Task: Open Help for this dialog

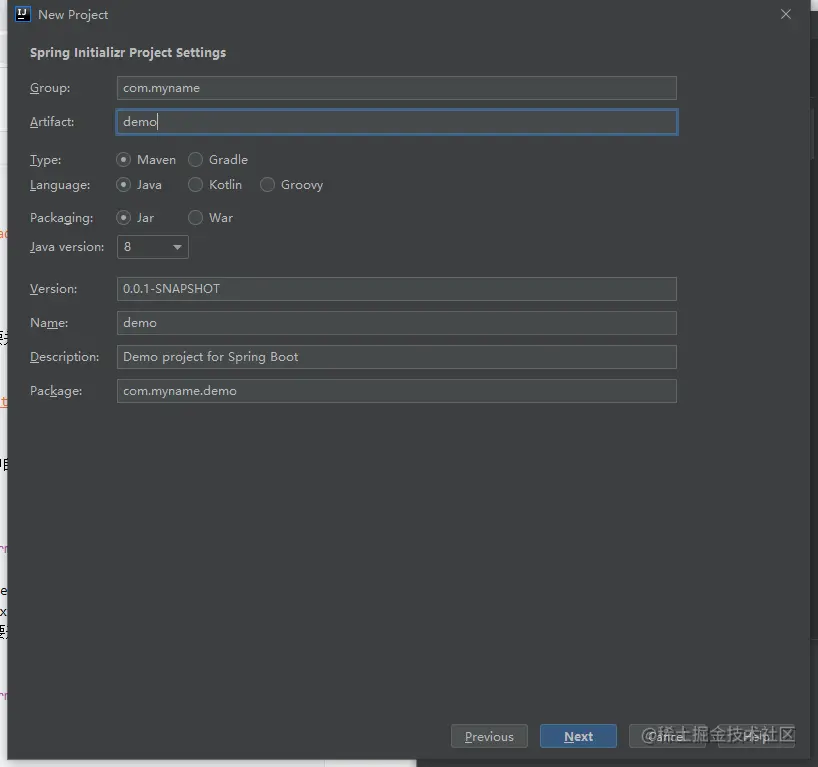Action: pyautogui.click(x=756, y=736)
